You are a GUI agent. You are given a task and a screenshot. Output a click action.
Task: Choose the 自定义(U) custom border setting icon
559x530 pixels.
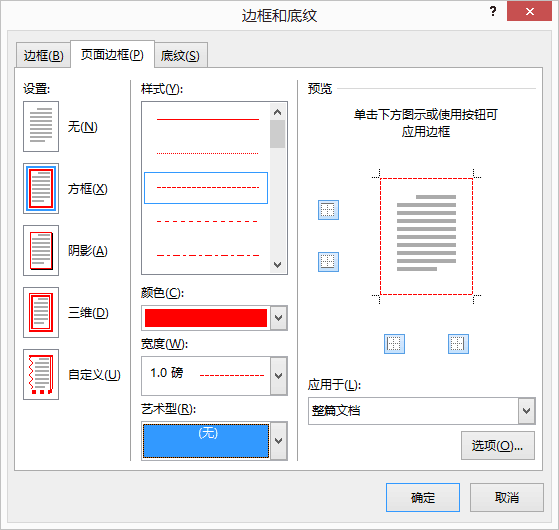point(41,375)
